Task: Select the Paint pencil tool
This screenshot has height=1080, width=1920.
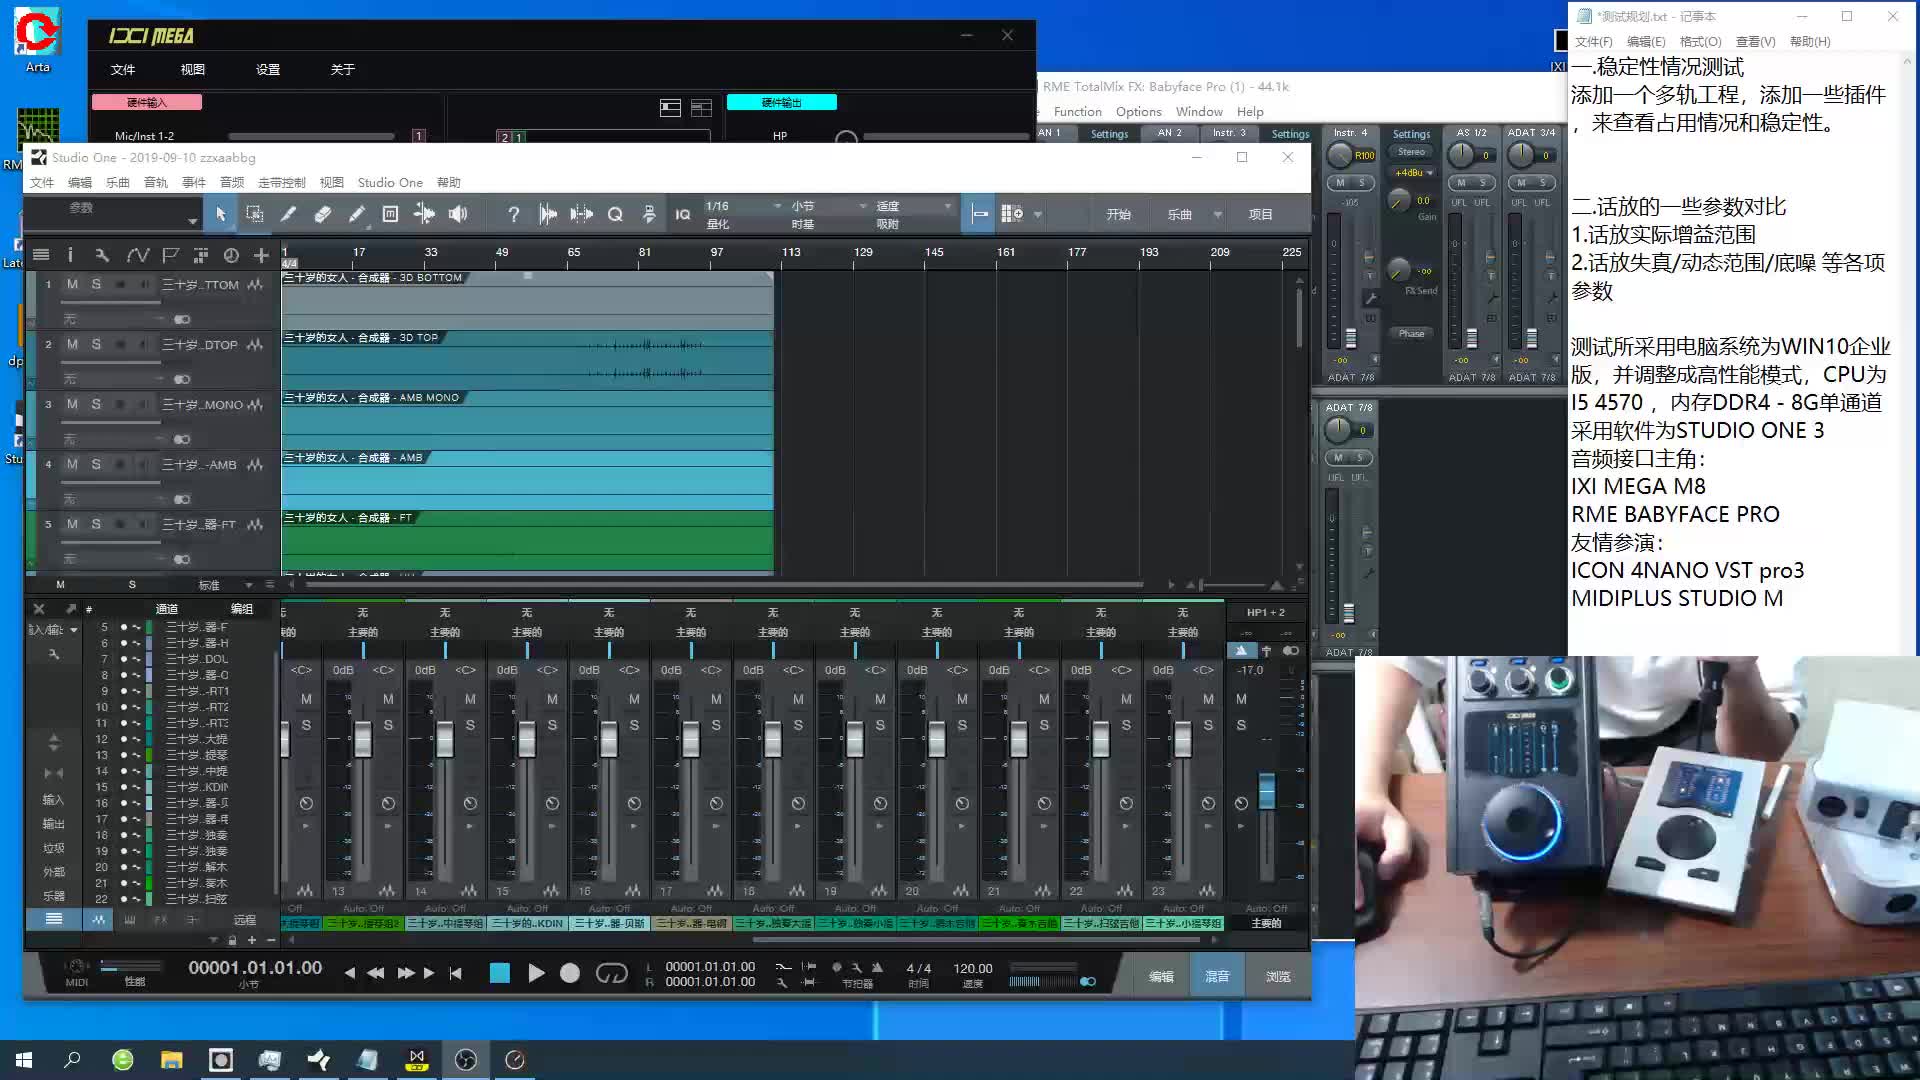Action: (x=356, y=214)
